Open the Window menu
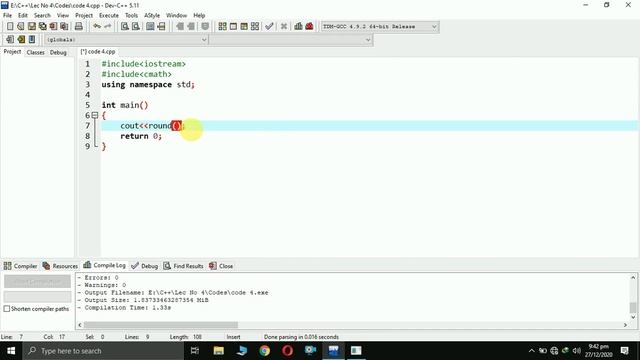640x360 pixels. pos(176,16)
